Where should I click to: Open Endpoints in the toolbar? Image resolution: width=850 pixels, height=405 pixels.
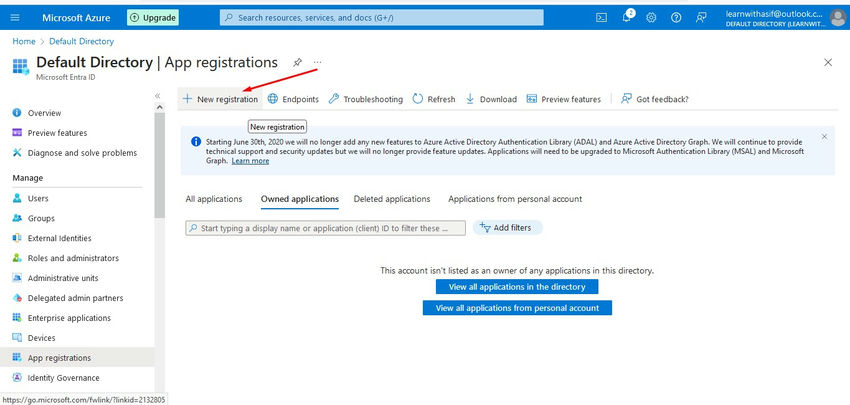[x=293, y=99]
